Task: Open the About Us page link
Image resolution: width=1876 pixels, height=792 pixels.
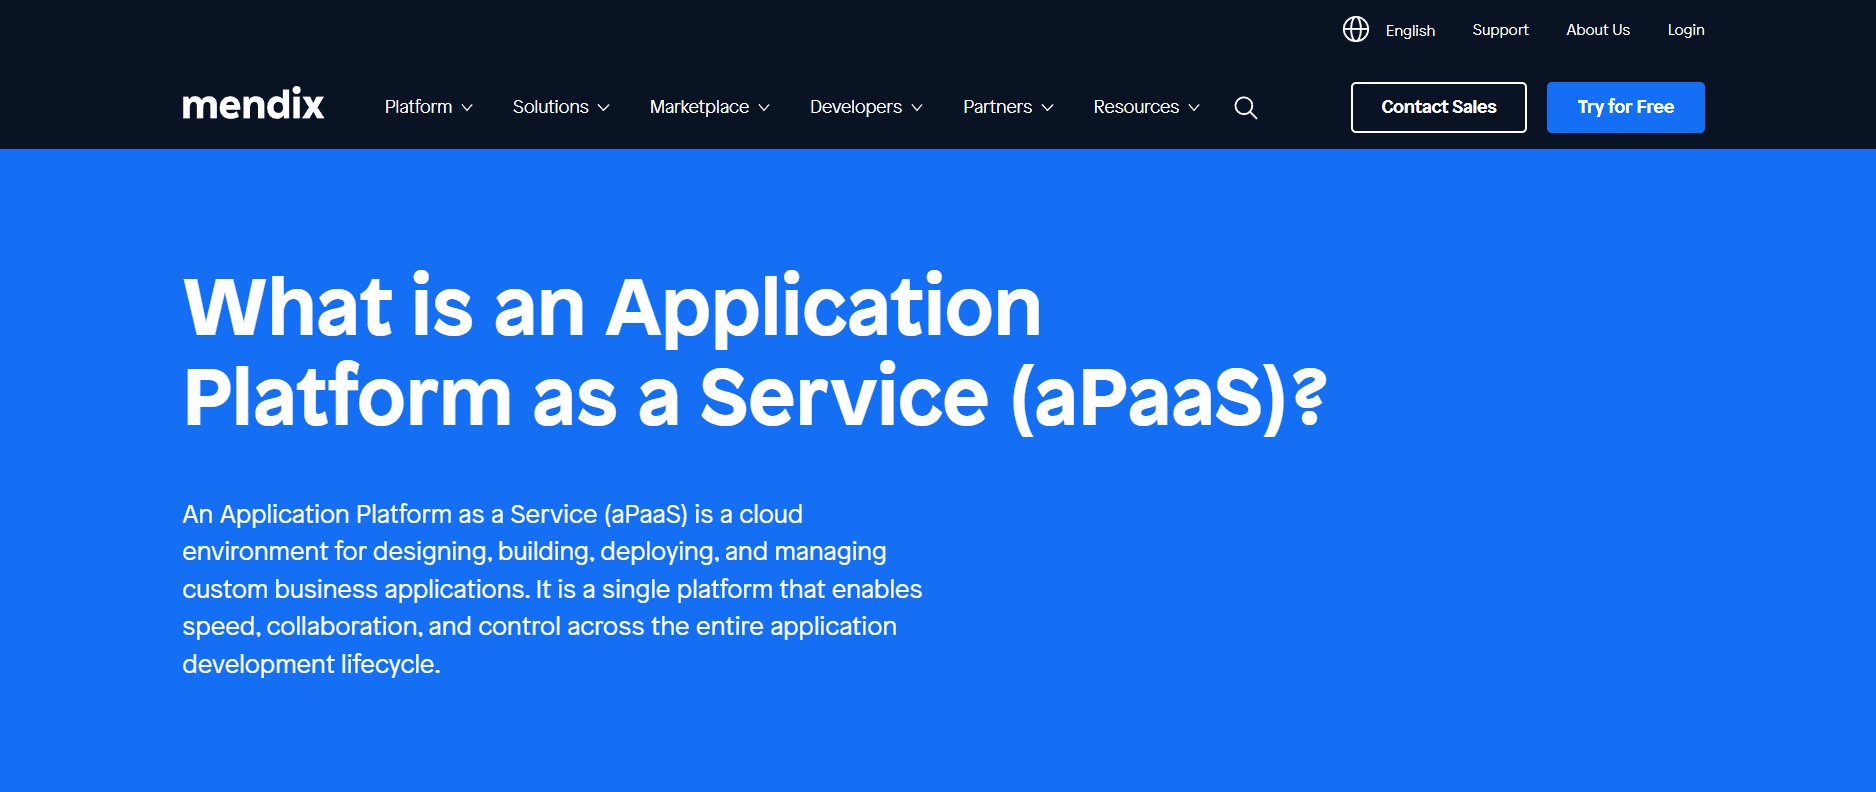Action: coord(1598,30)
